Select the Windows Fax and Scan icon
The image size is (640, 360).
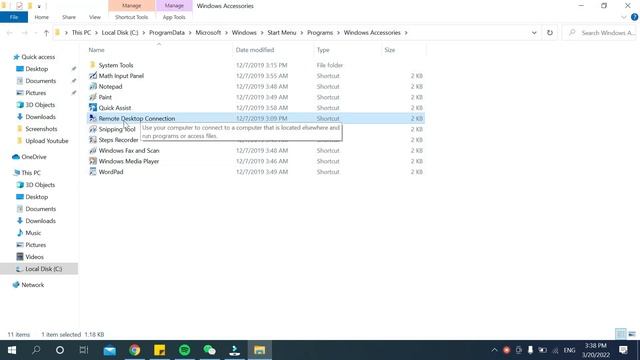(x=93, y=151)
